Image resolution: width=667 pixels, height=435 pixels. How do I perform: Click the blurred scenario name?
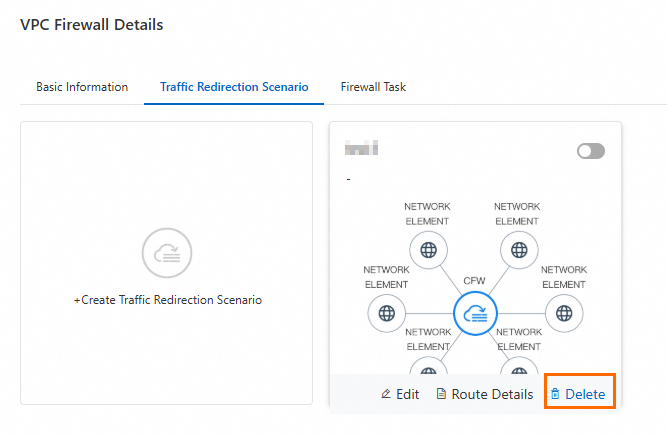tap(361, 148)
